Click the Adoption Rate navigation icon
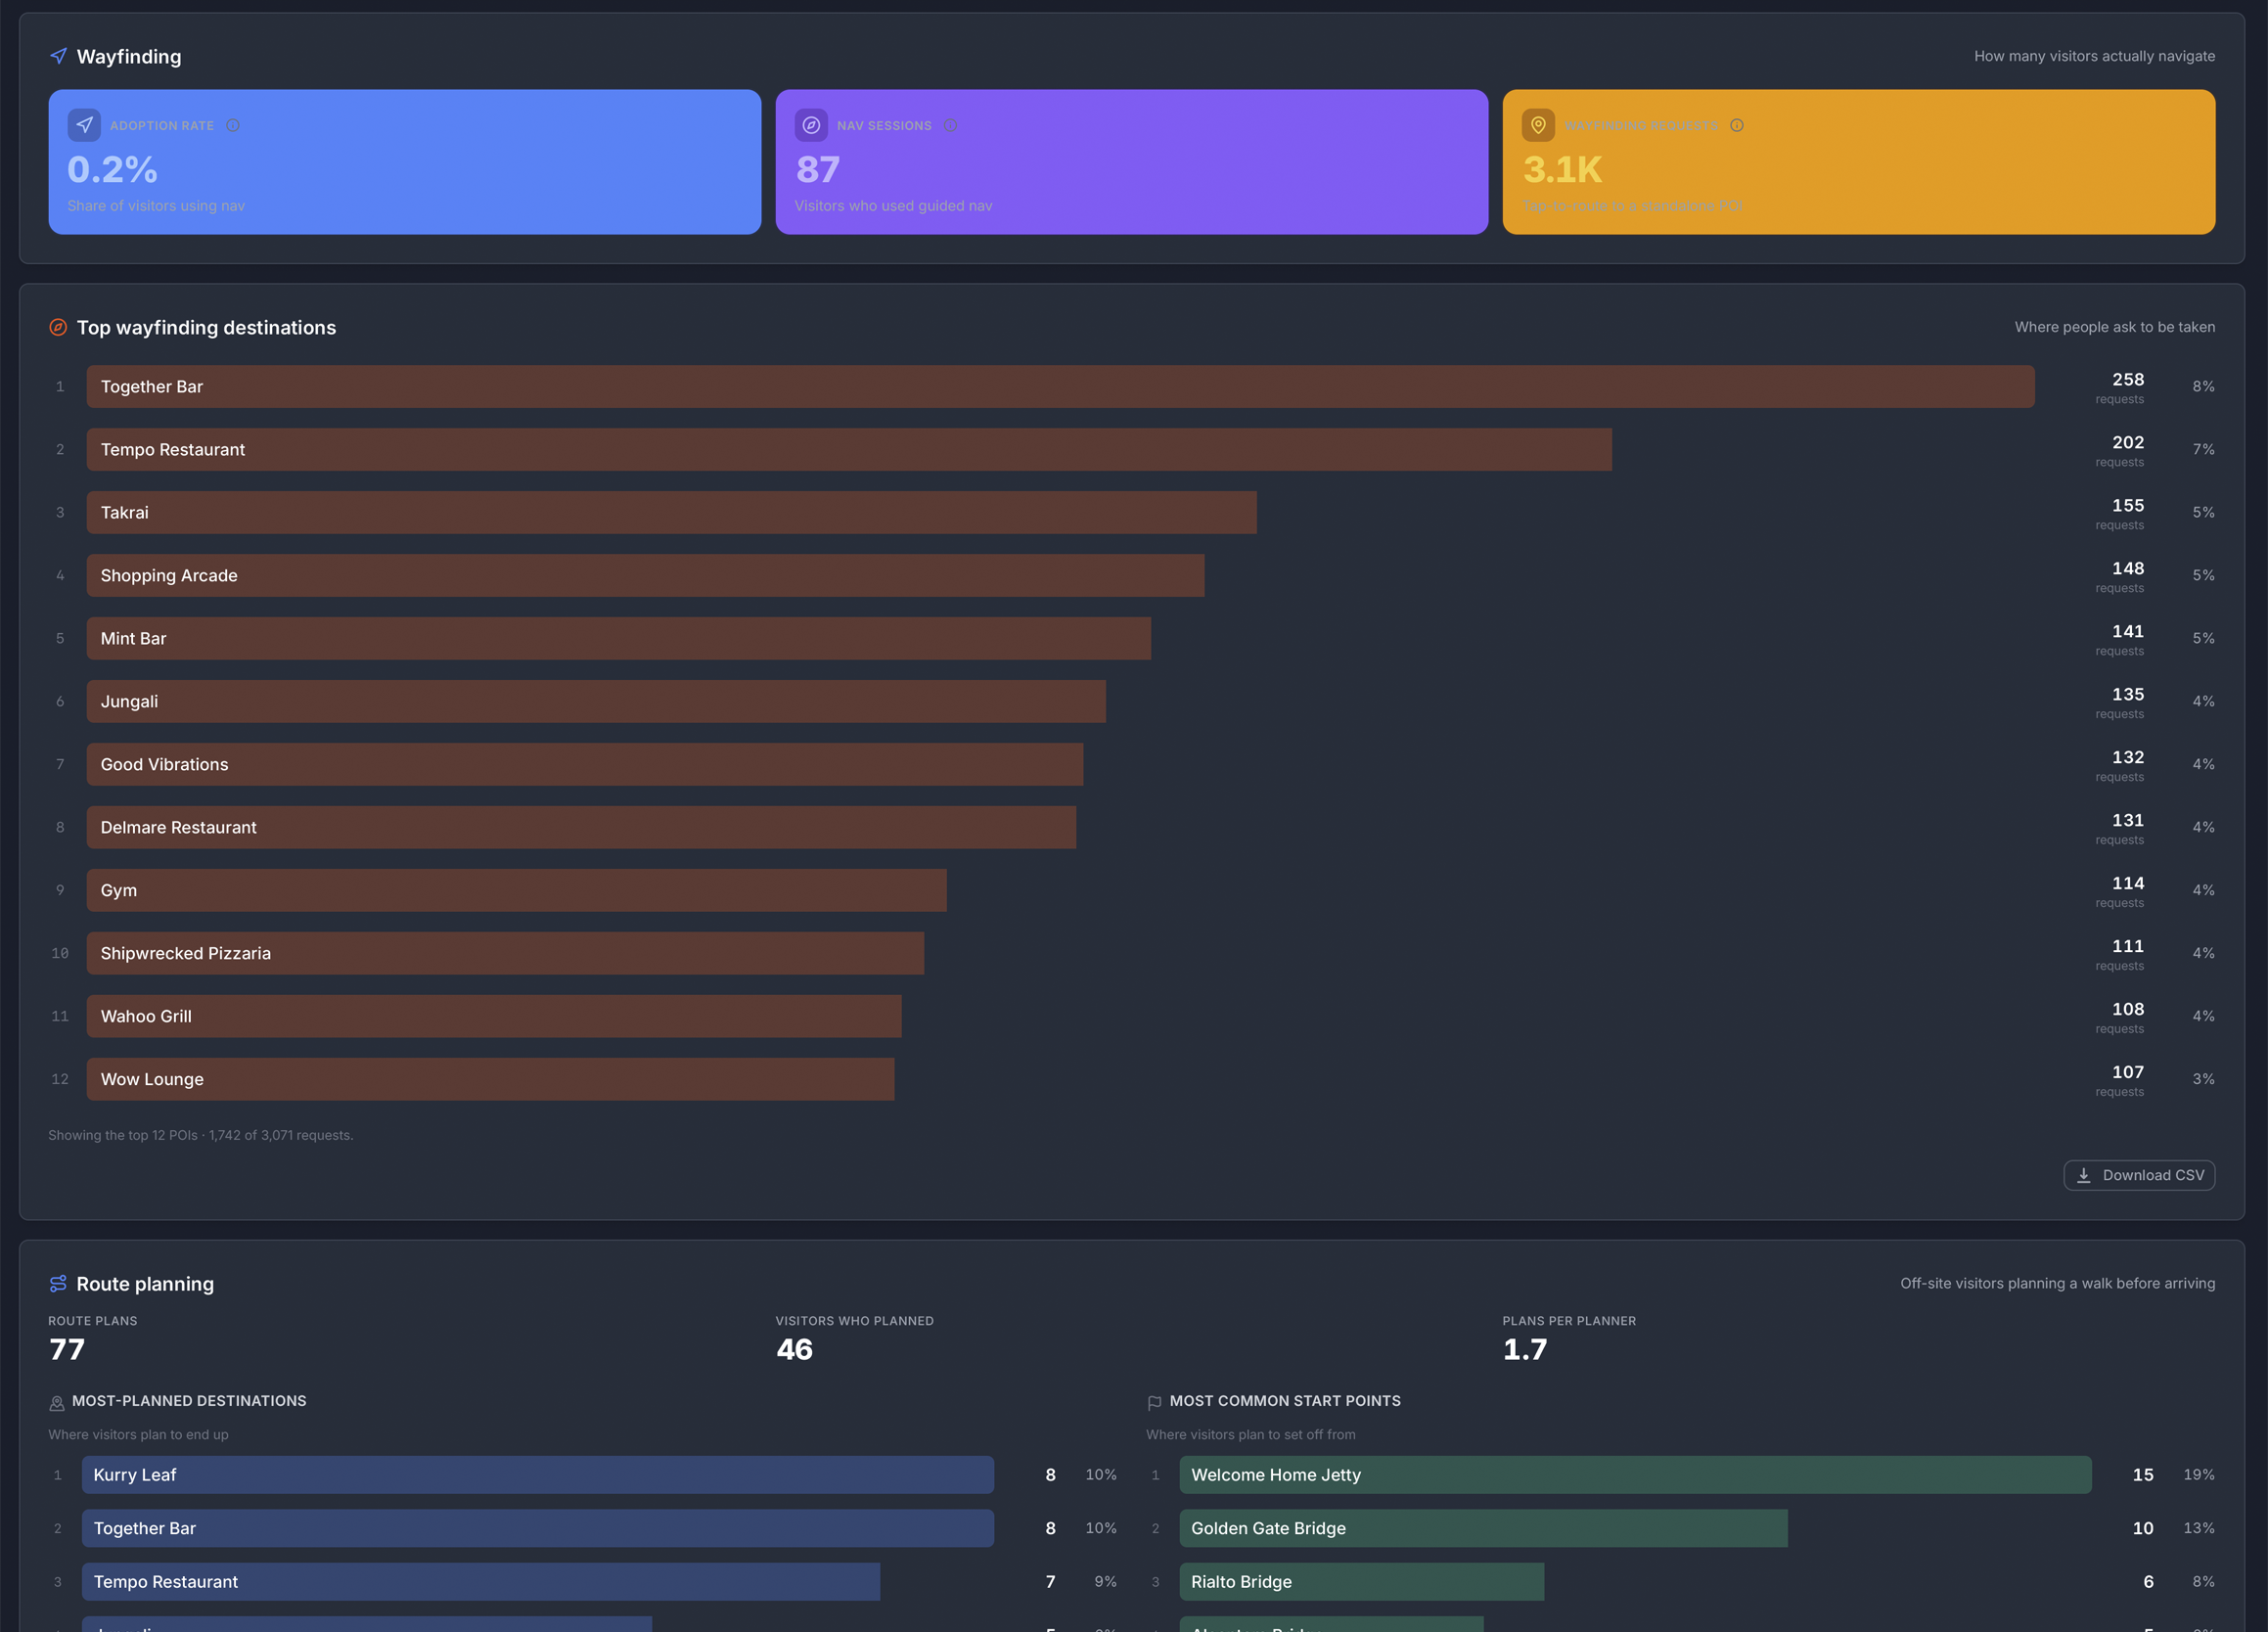 (84, 125)
